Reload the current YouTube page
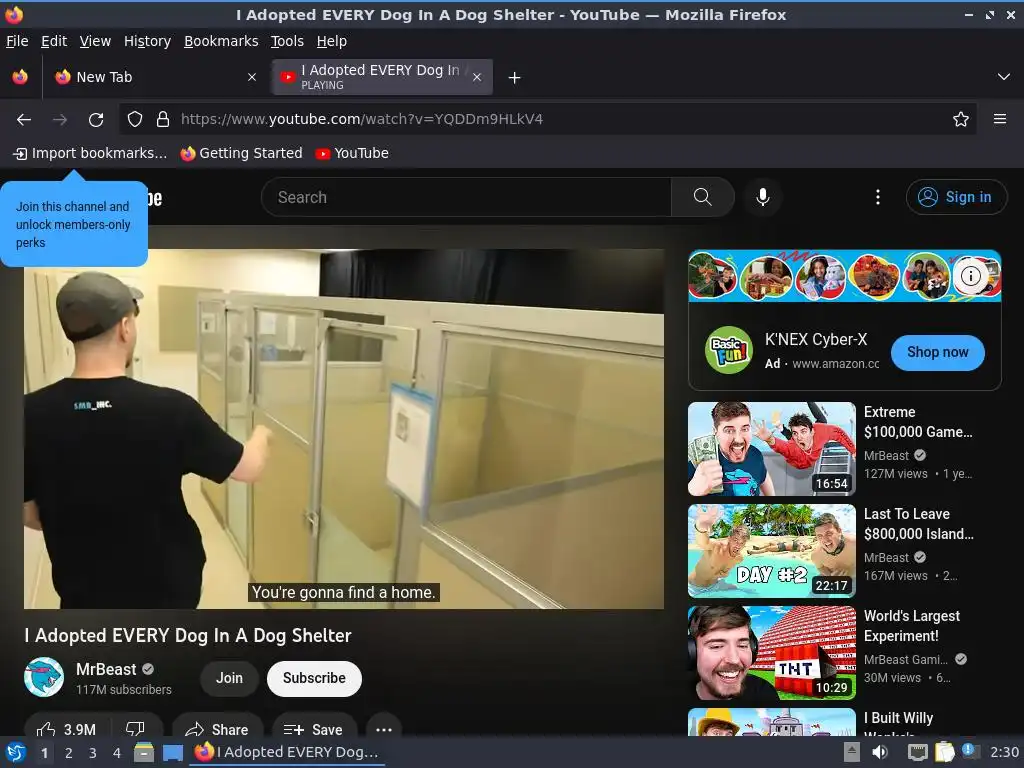The image size is (1024, 768). (96, 120)
